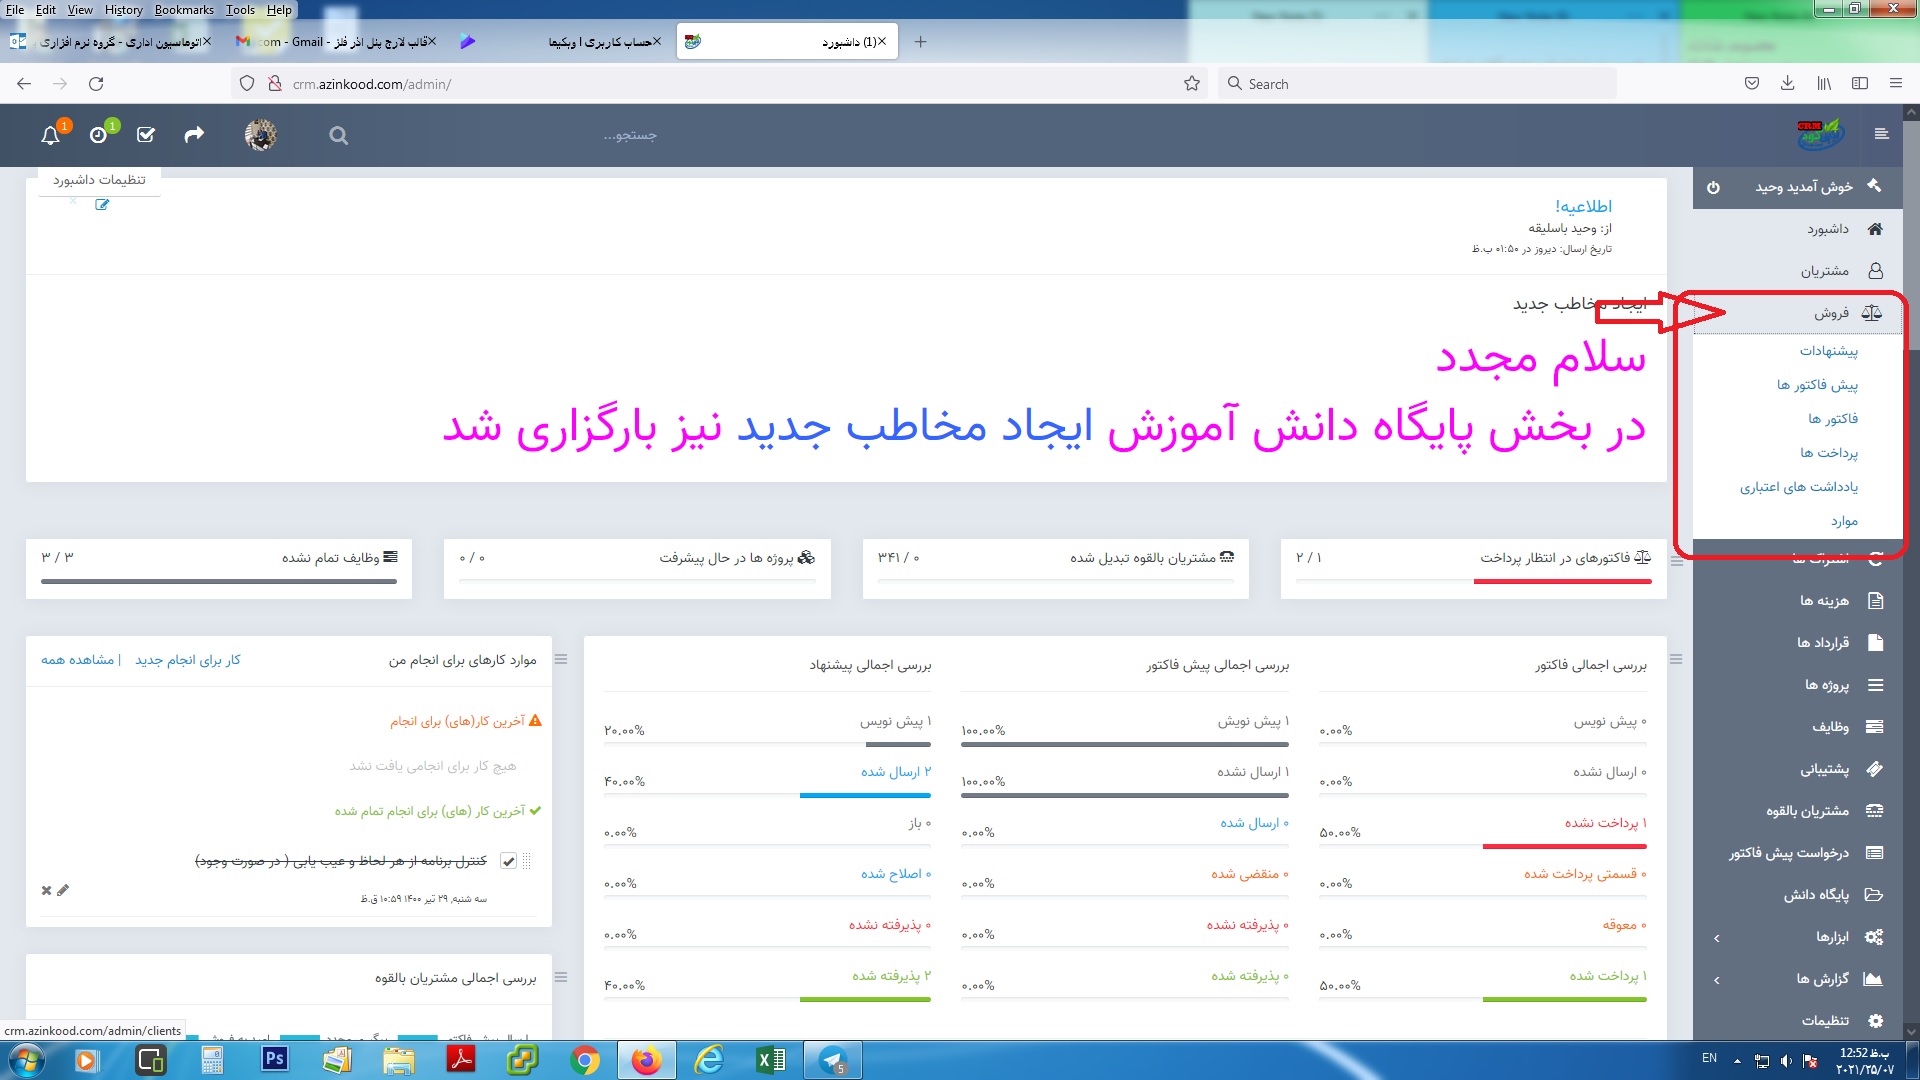The width and height of the screenshot is (1920, 1080).
Task: Click the share arrow icon in header
Action: [194, 135]
